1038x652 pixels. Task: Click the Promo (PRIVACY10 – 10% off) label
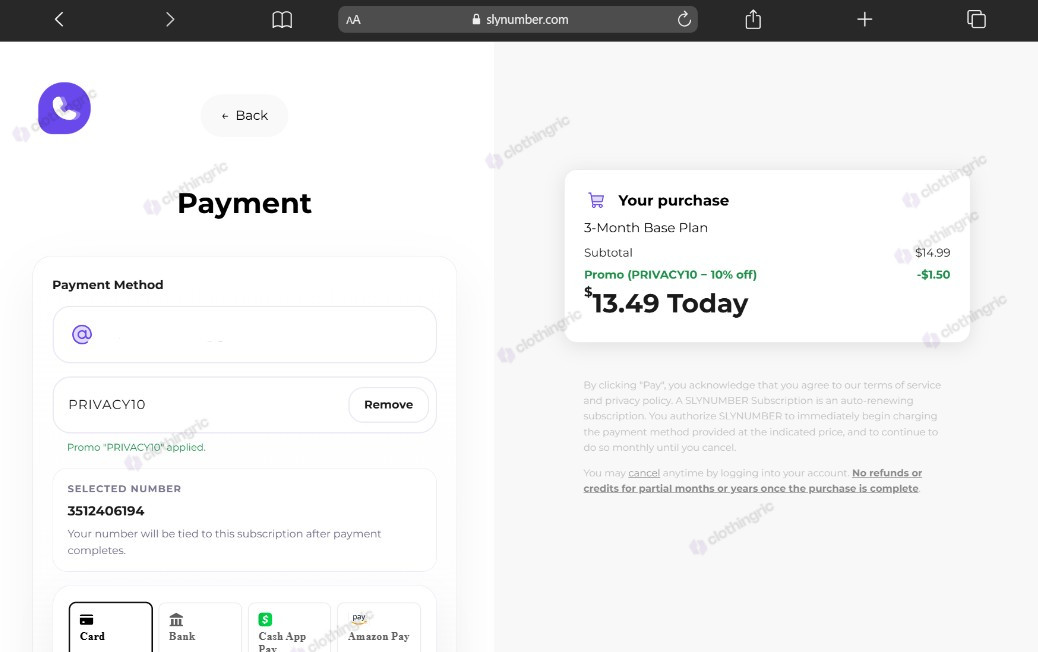pos(670,275)
